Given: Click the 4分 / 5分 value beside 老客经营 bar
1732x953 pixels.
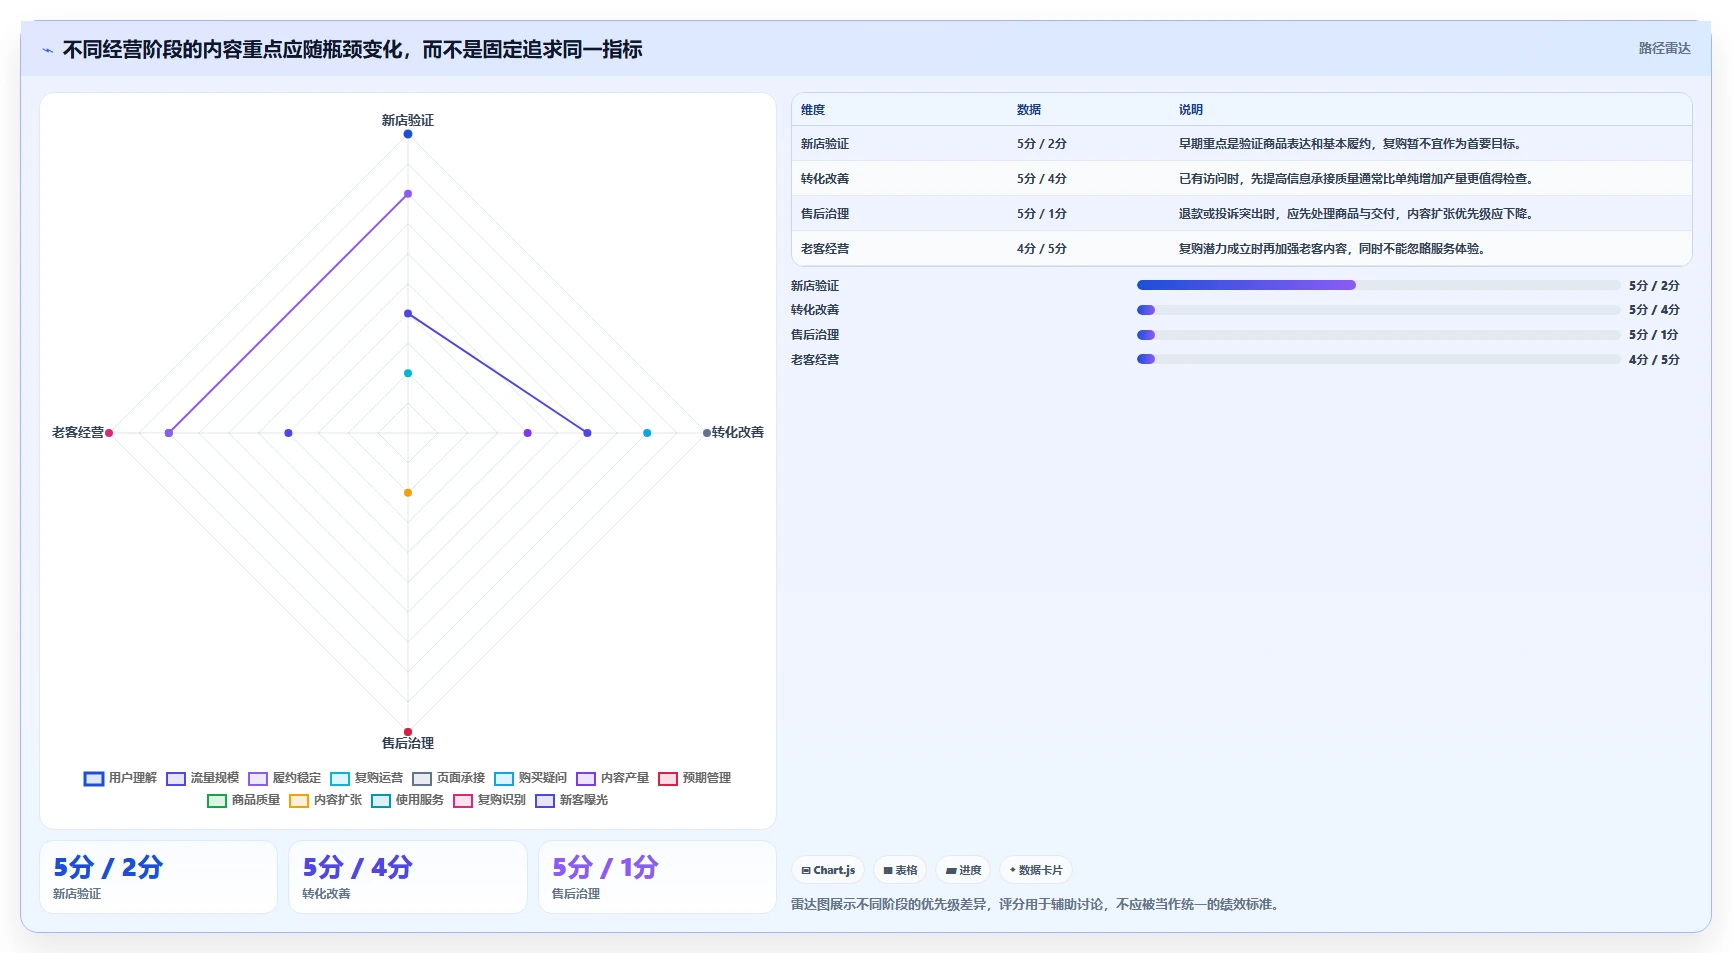Looking at the screenshot, I should click(1654, 360).
